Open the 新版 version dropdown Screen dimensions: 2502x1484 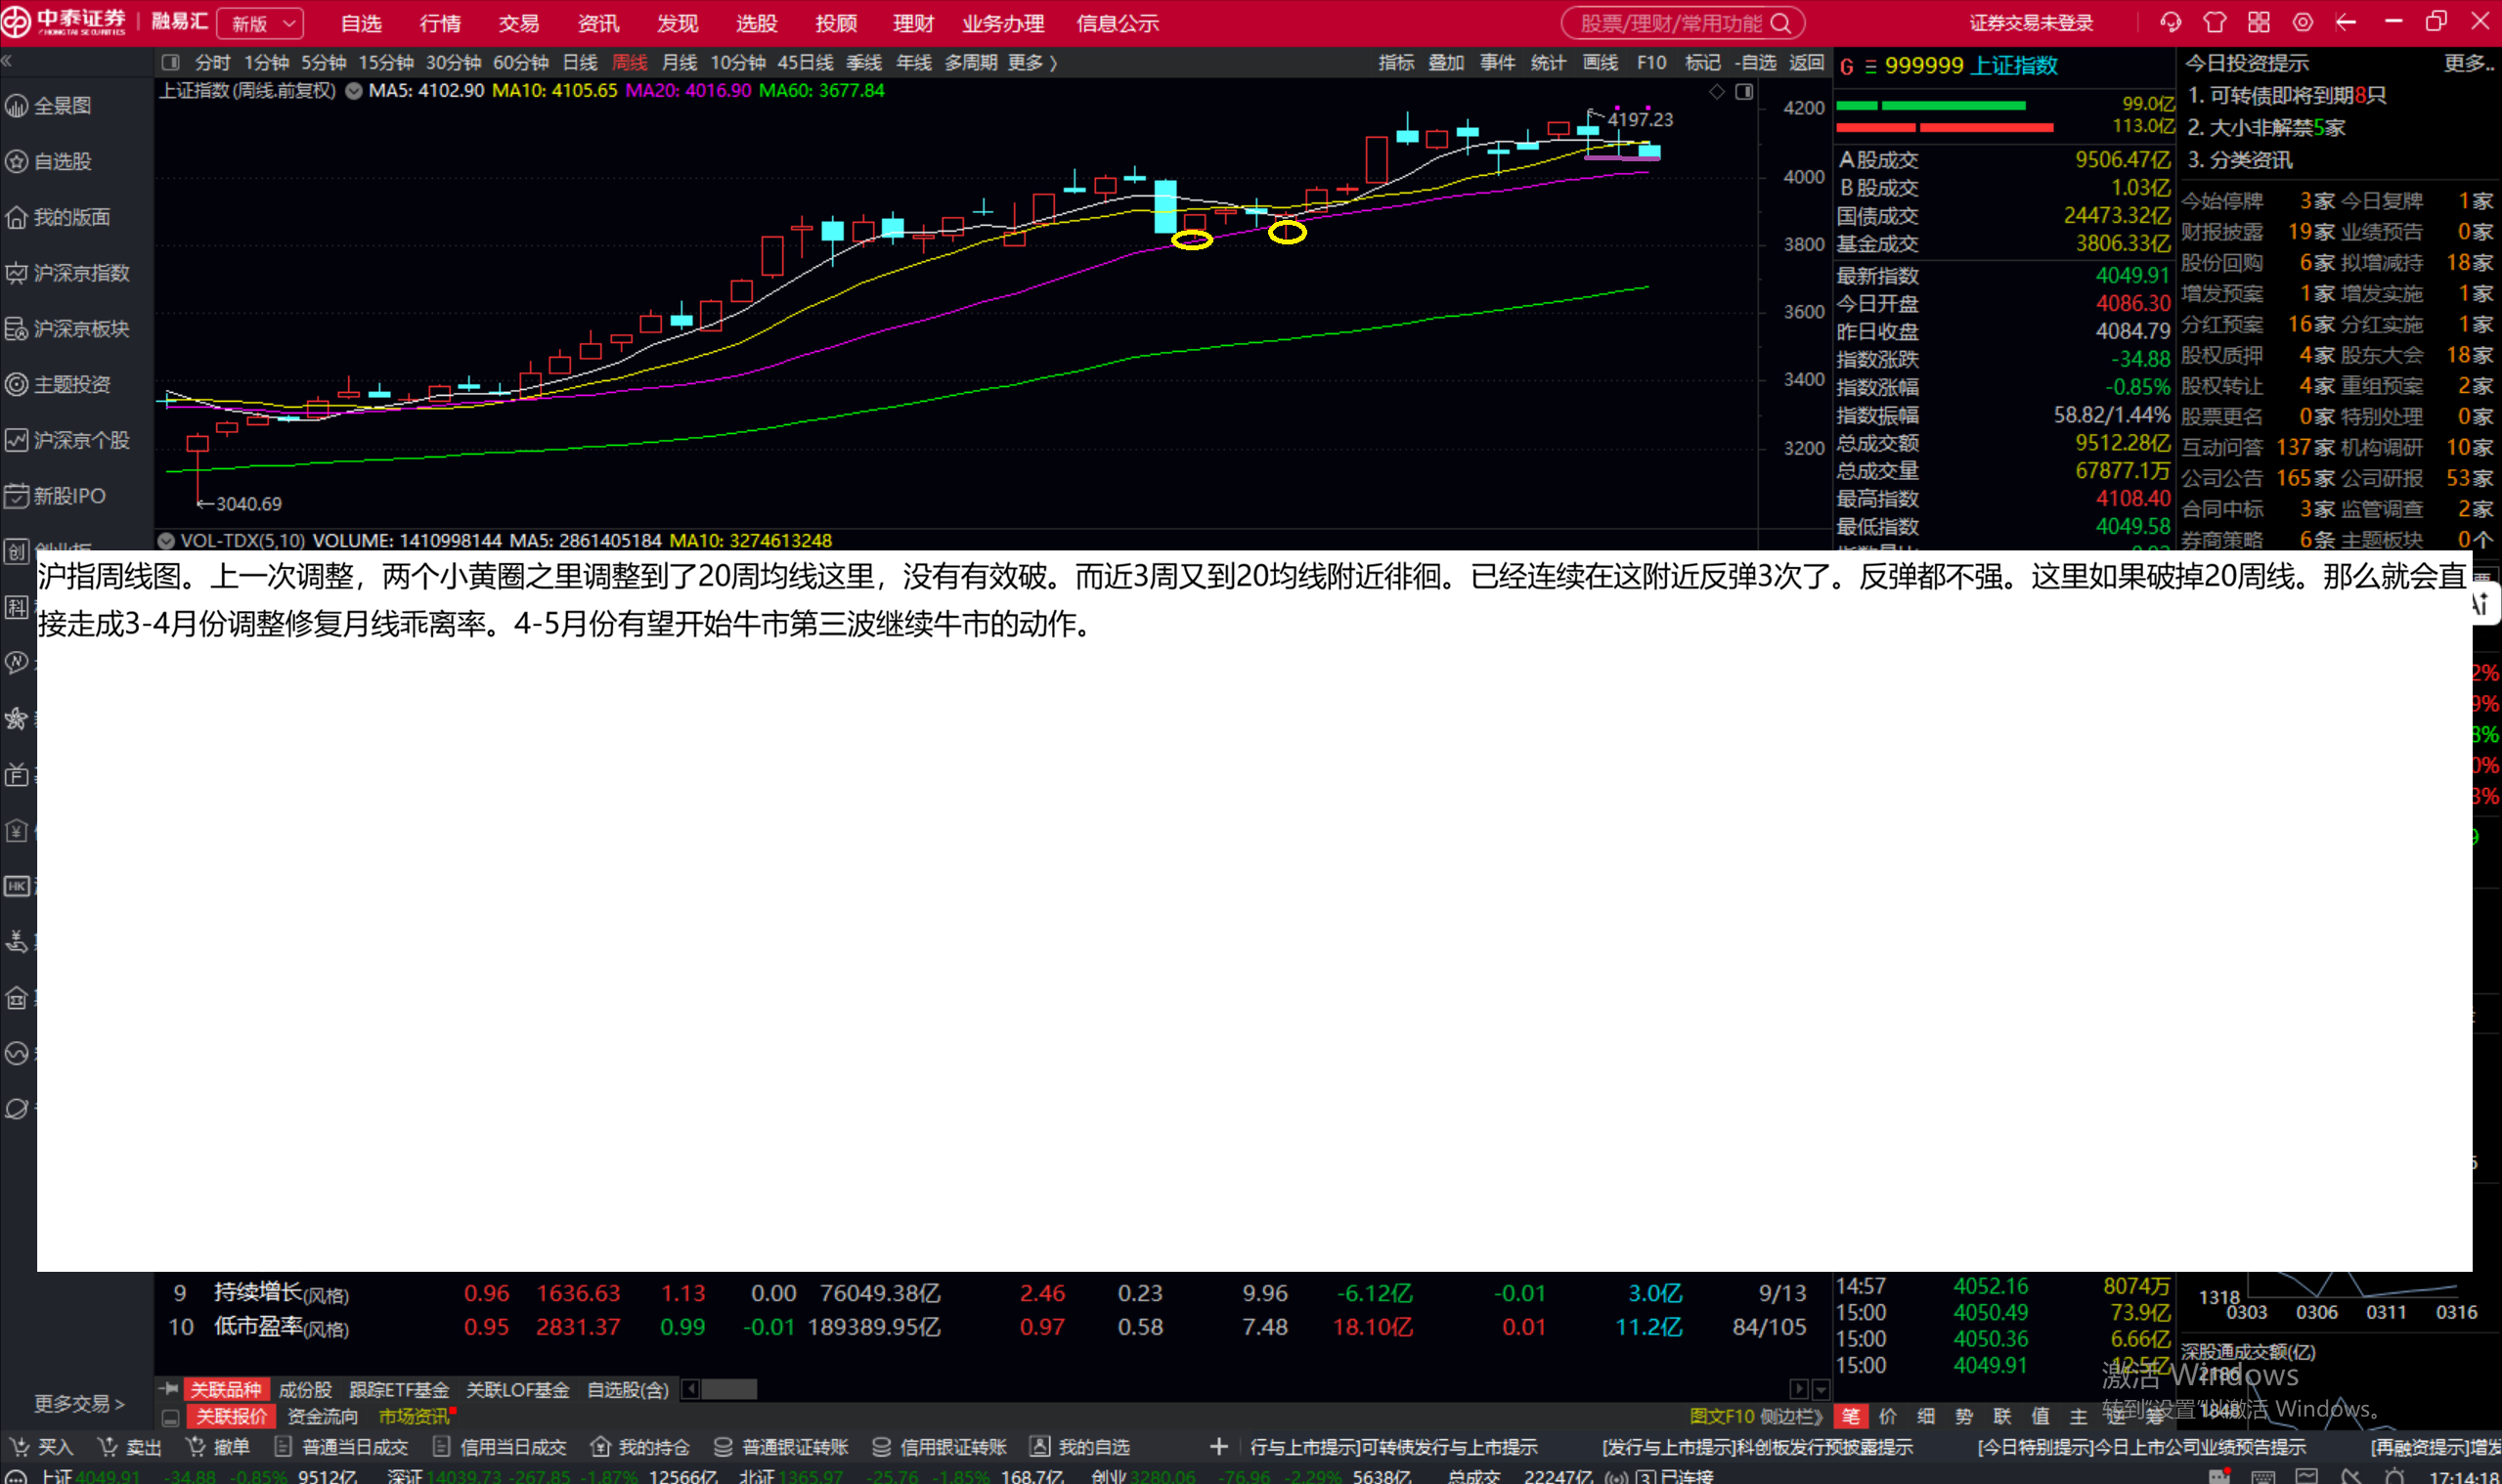pos(259,23)
